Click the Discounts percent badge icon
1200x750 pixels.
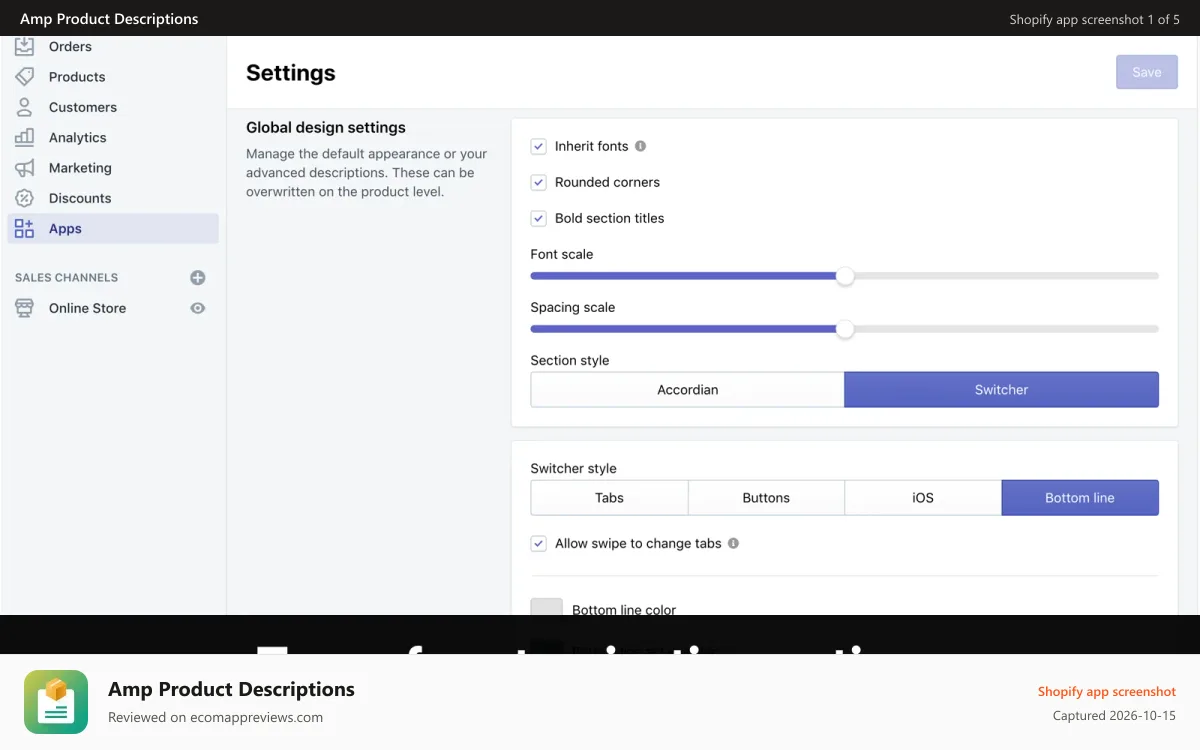tap(24, 198)
